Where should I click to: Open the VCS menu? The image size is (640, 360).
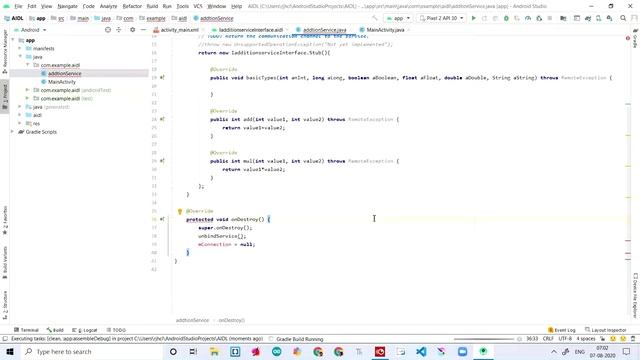pos(198,6)
